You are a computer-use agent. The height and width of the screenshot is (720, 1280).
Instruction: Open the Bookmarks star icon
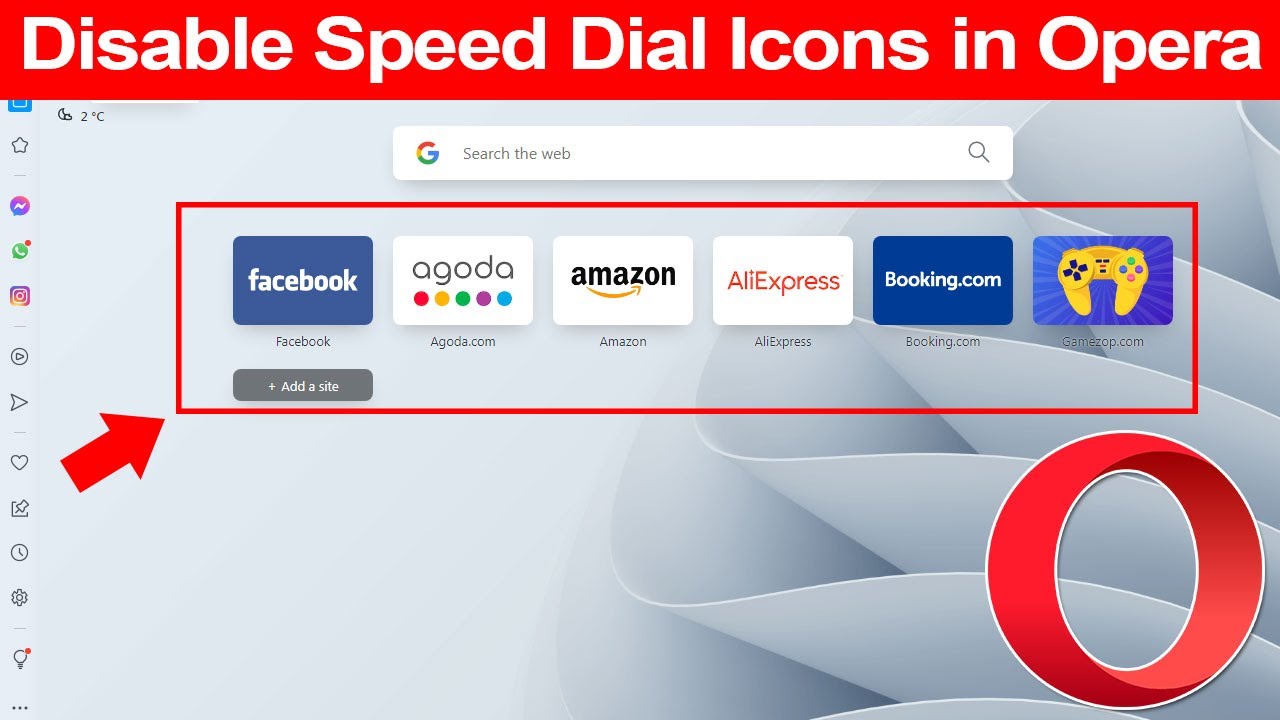(x=20, y=145)
